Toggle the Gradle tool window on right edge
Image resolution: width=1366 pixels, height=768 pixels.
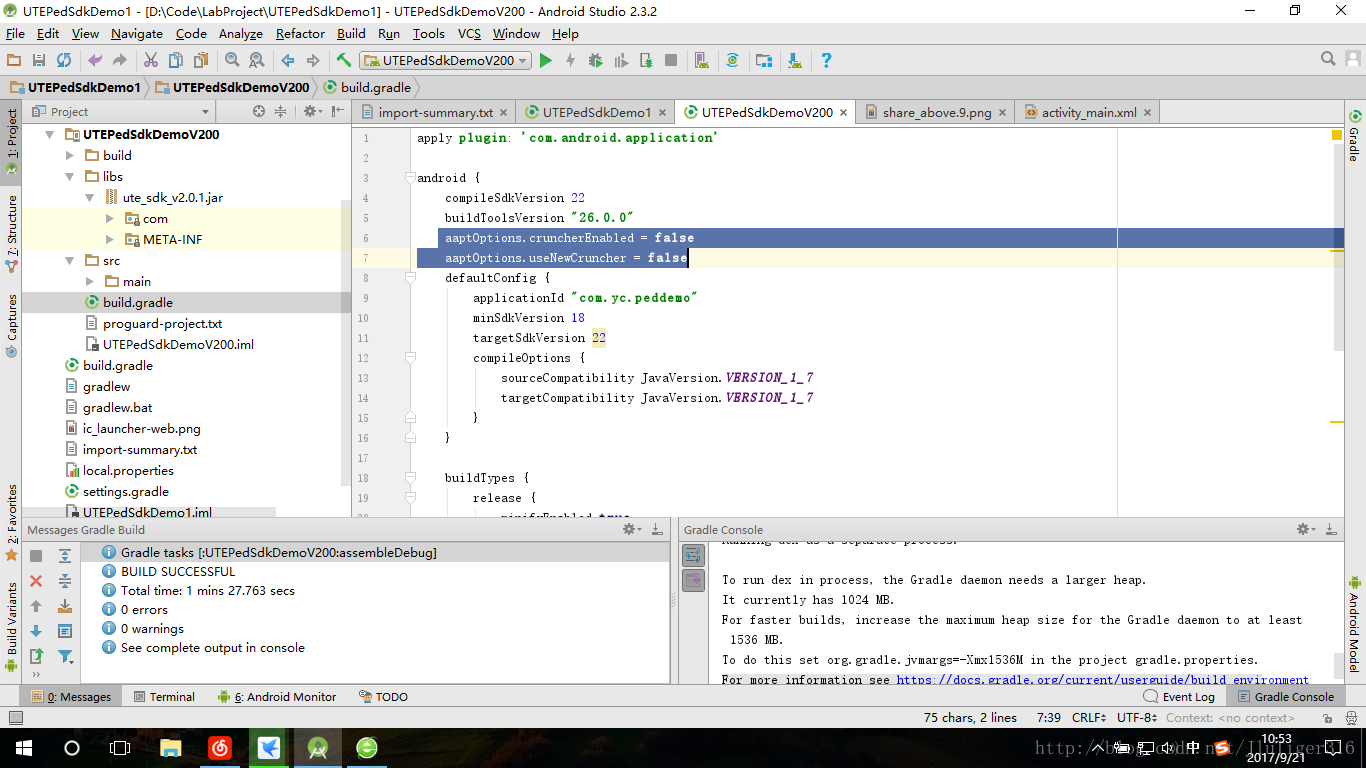point(1354,136)
